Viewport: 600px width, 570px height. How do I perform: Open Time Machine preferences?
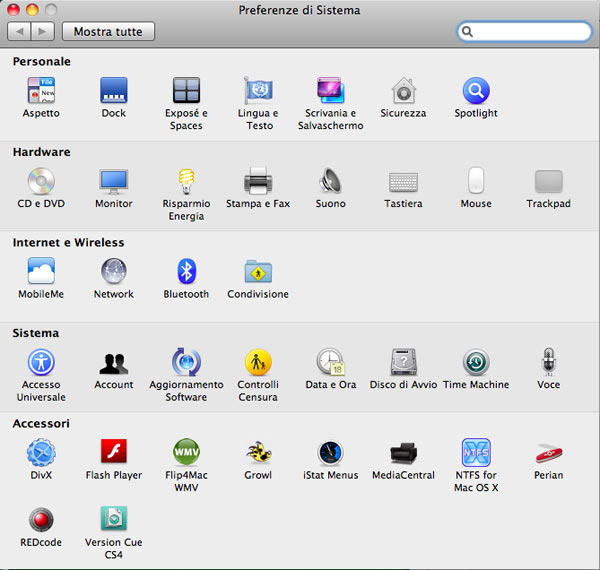pyautogui.click(x=476, y=363)
